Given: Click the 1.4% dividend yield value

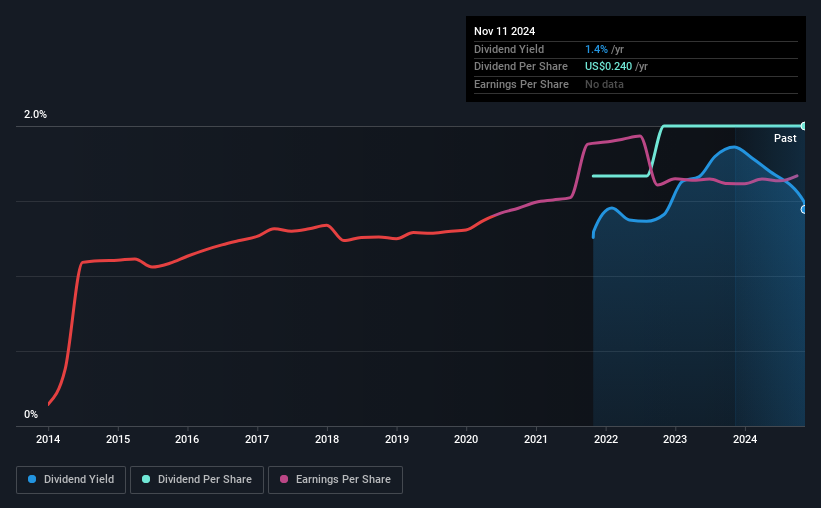Looking at the screenshot, I should 596,49.
